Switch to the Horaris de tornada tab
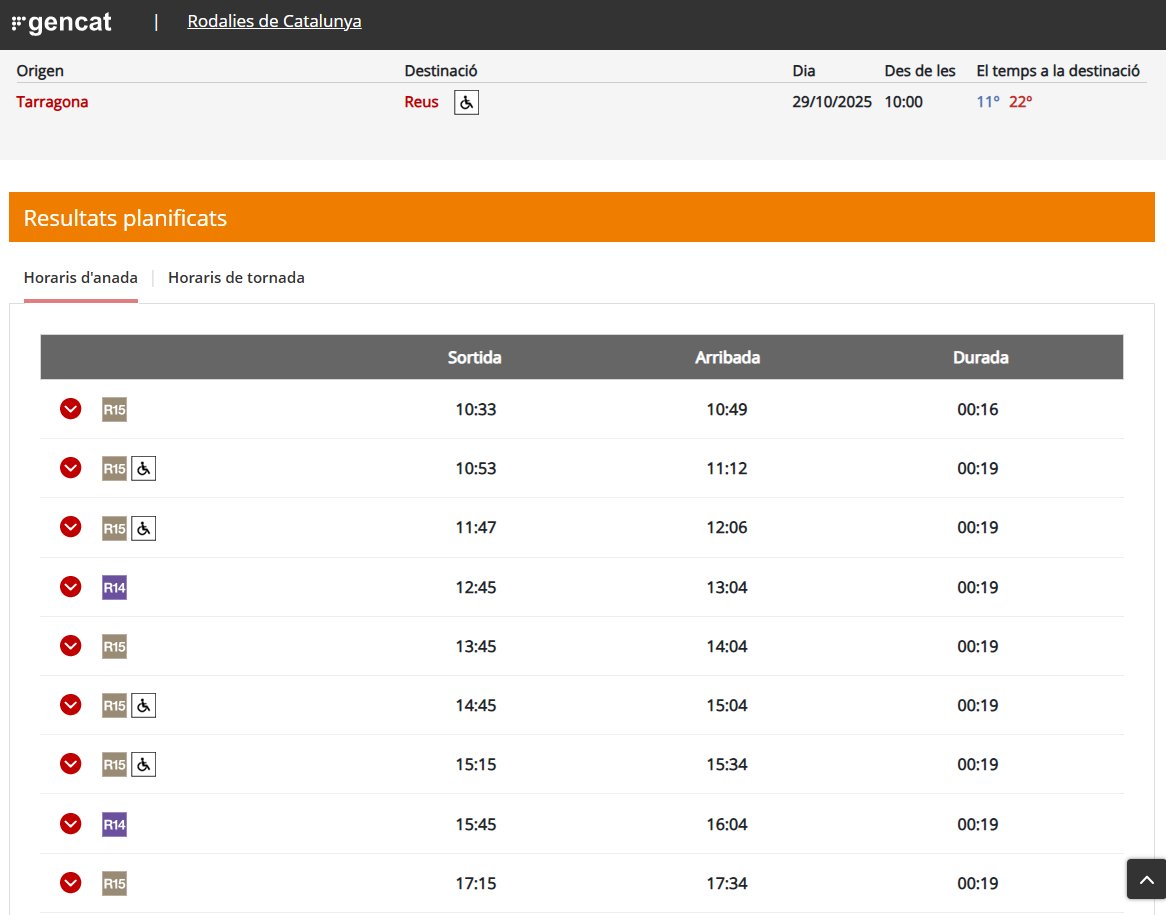Screen dimensions: 1166x915 236,277
